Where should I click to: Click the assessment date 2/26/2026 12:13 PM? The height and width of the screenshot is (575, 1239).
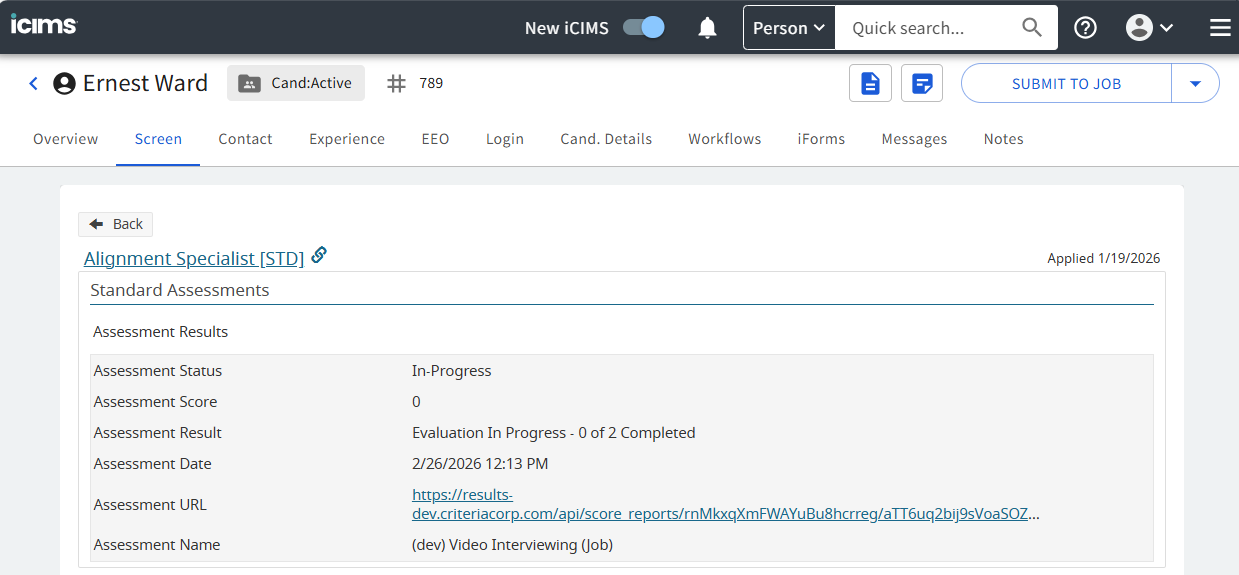(x=480, y=464)
